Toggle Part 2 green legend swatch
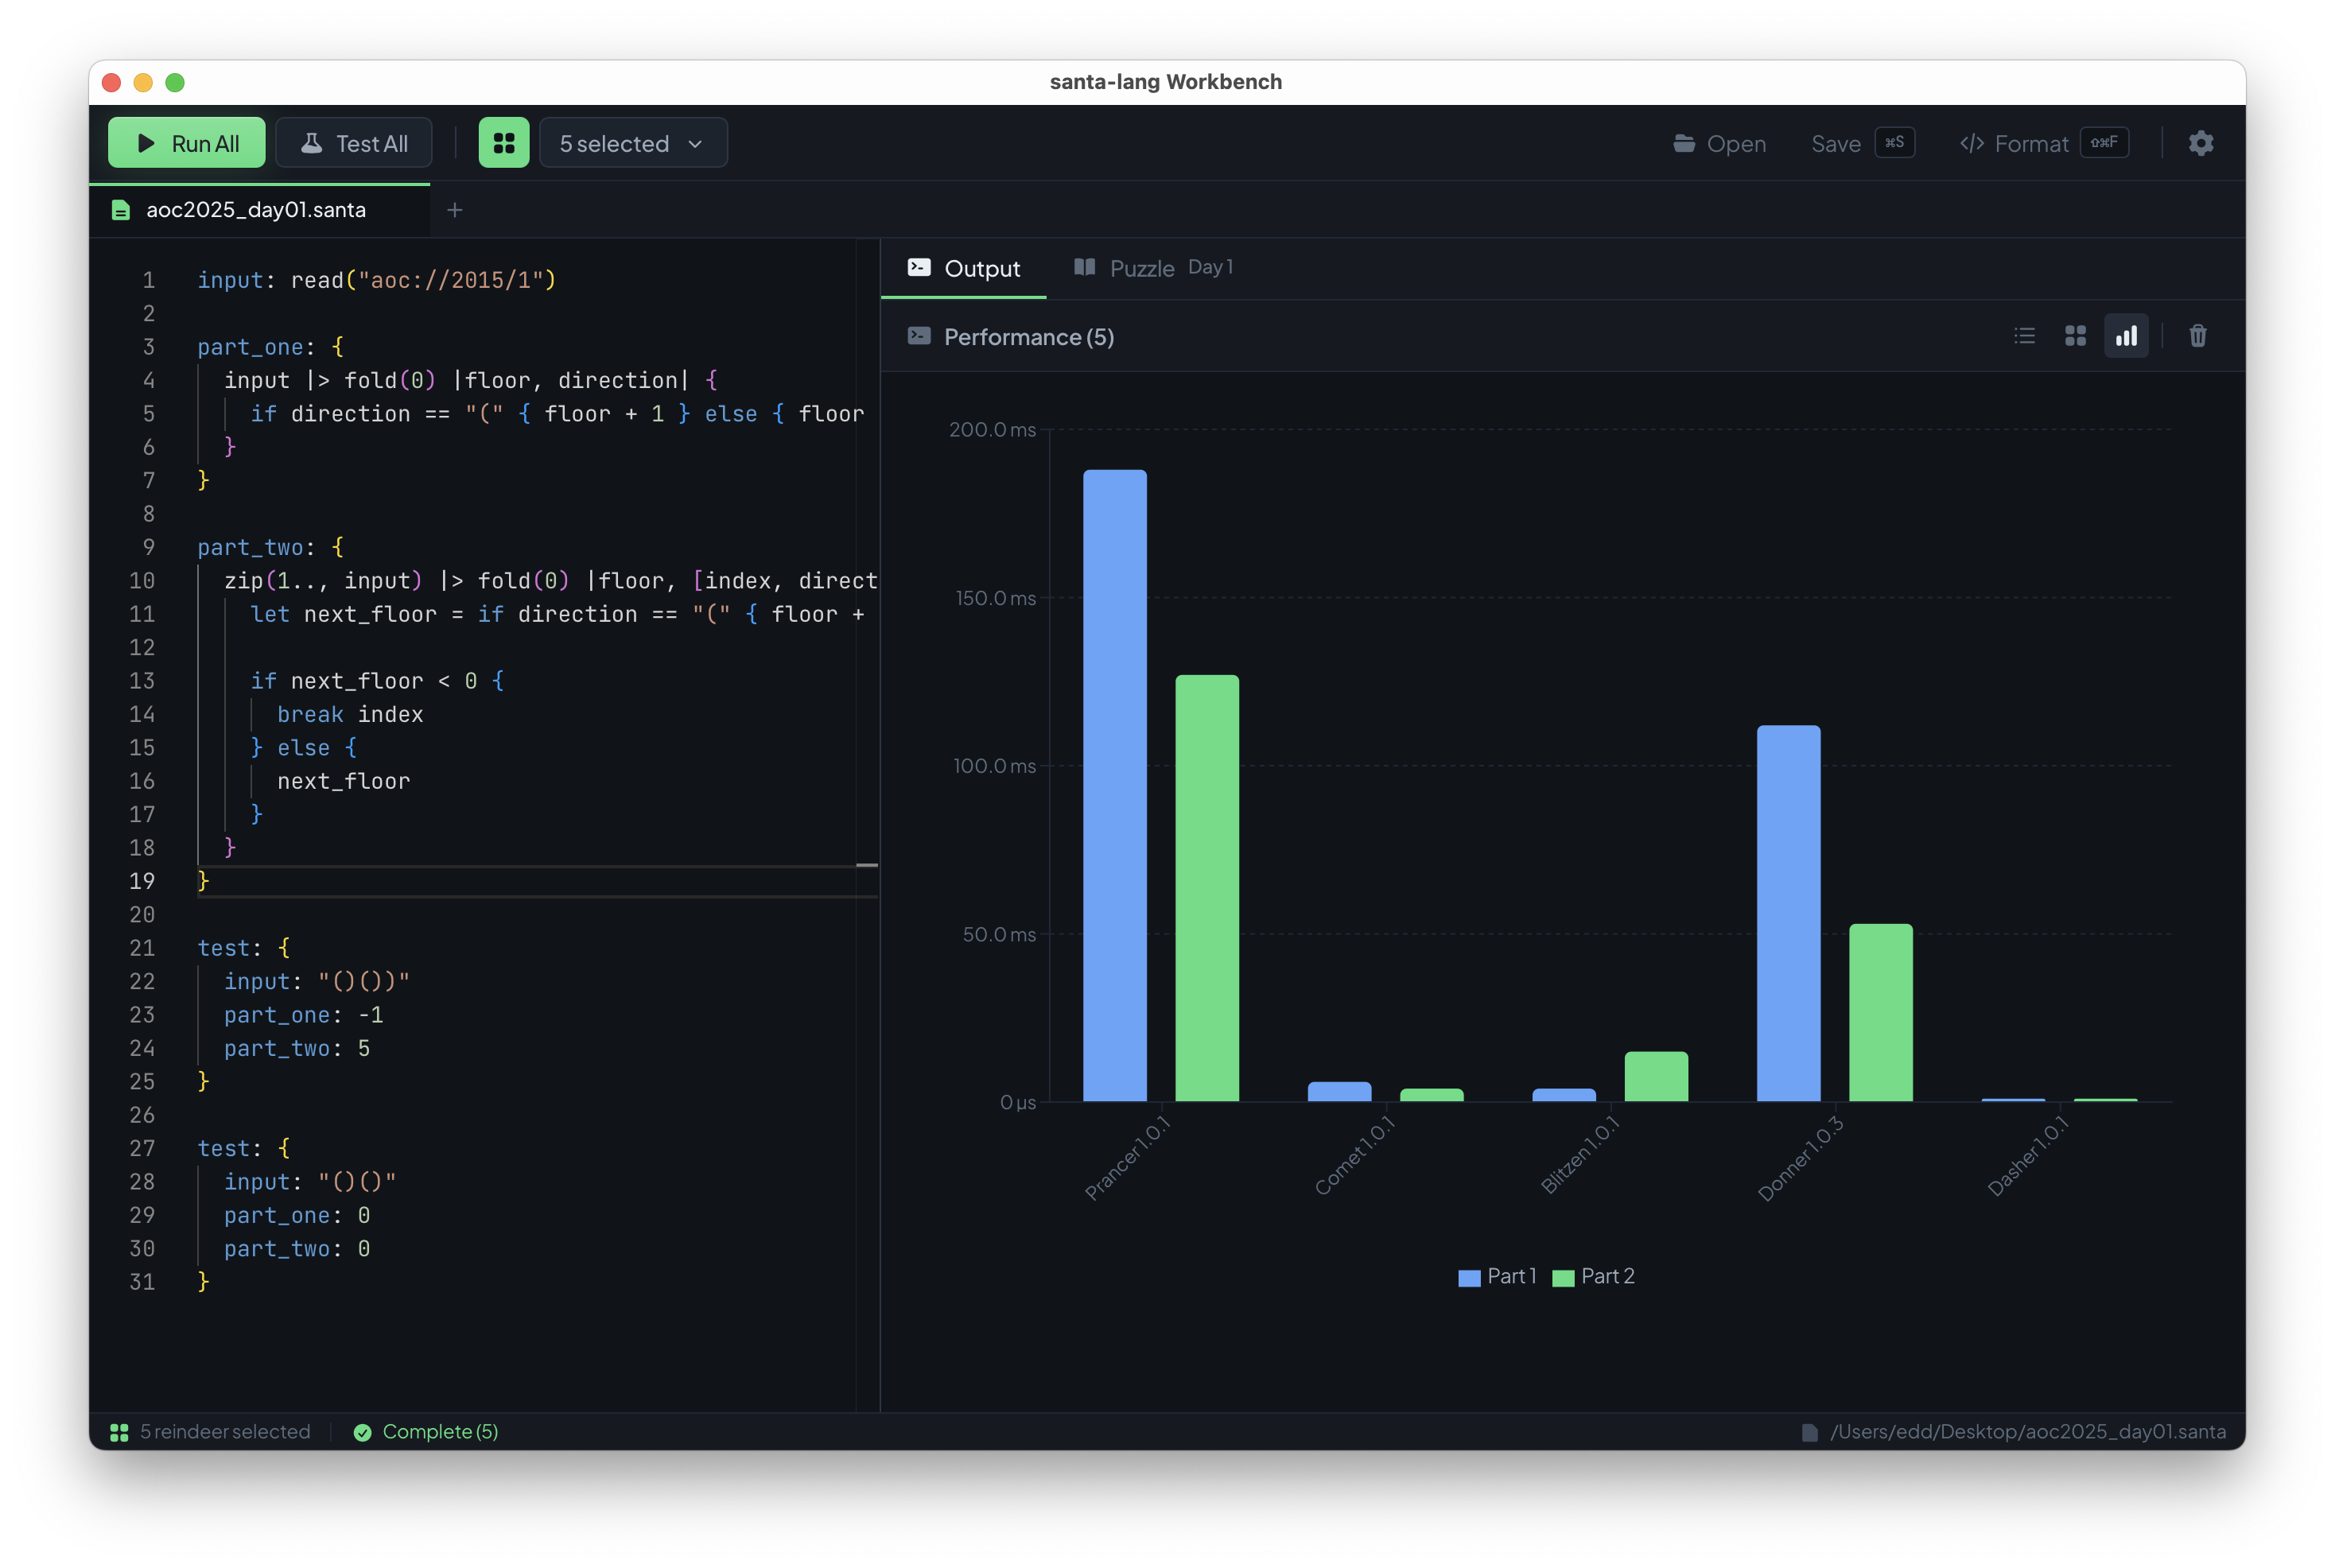The width and height of the screenshot is (2335, 1568). [x=1563, y=1277]
